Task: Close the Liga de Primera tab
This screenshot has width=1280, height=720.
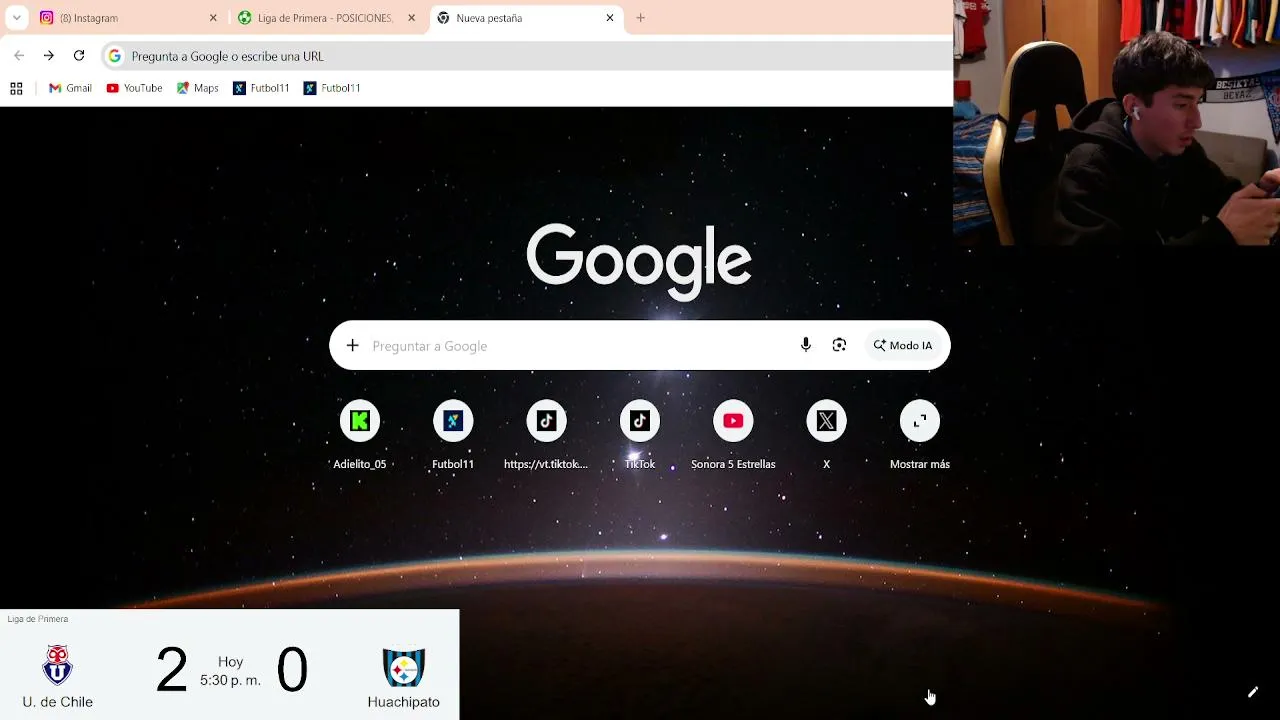Action: (x=411, y=18)
